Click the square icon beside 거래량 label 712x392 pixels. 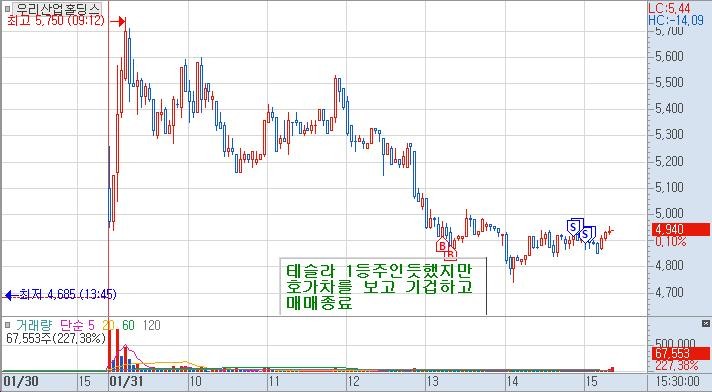pos(7,325)
